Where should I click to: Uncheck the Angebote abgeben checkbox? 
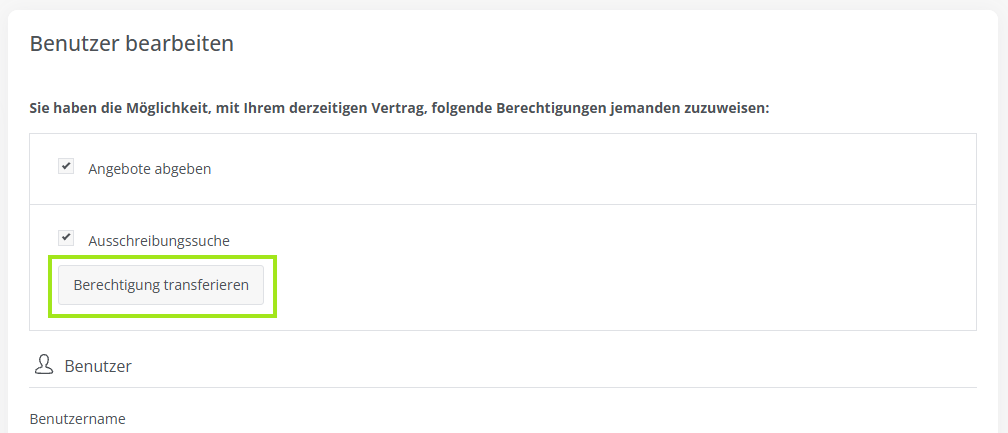[x=66, y=167]
